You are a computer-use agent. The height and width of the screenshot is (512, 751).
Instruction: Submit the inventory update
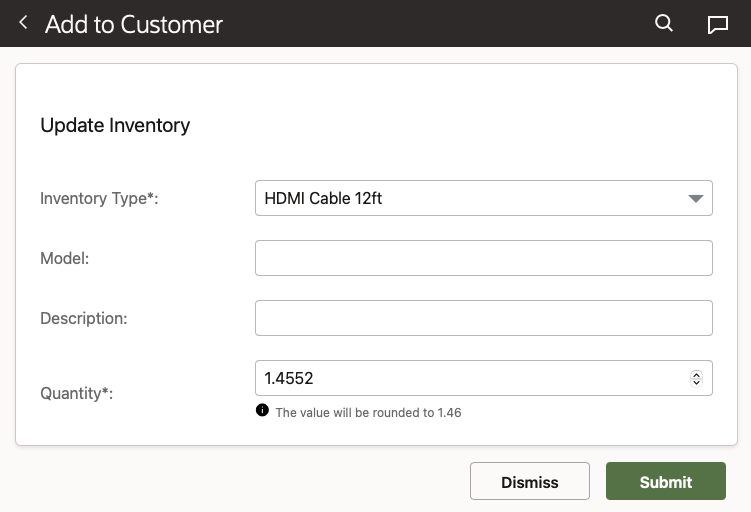point(665,481)
